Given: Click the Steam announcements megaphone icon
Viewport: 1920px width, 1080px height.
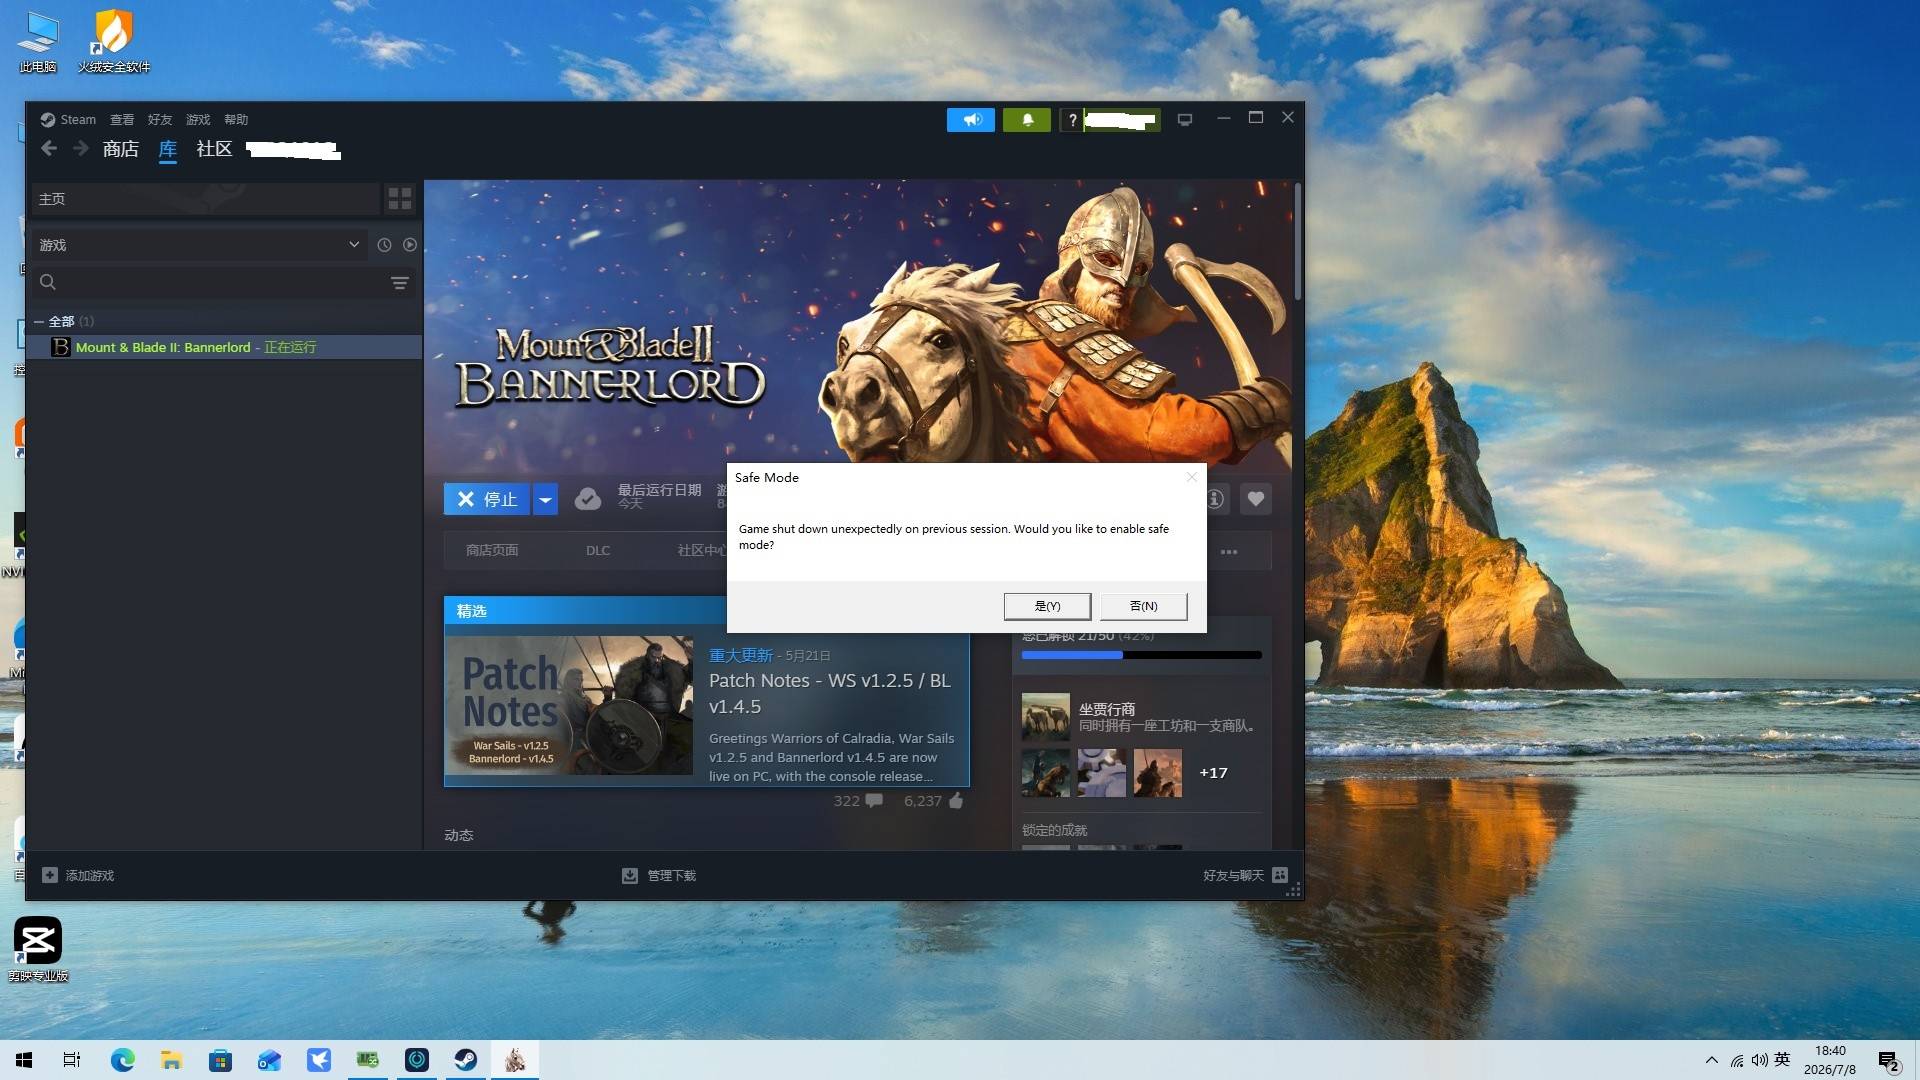Looking at the screenshot, I should (x=971, y=120).
